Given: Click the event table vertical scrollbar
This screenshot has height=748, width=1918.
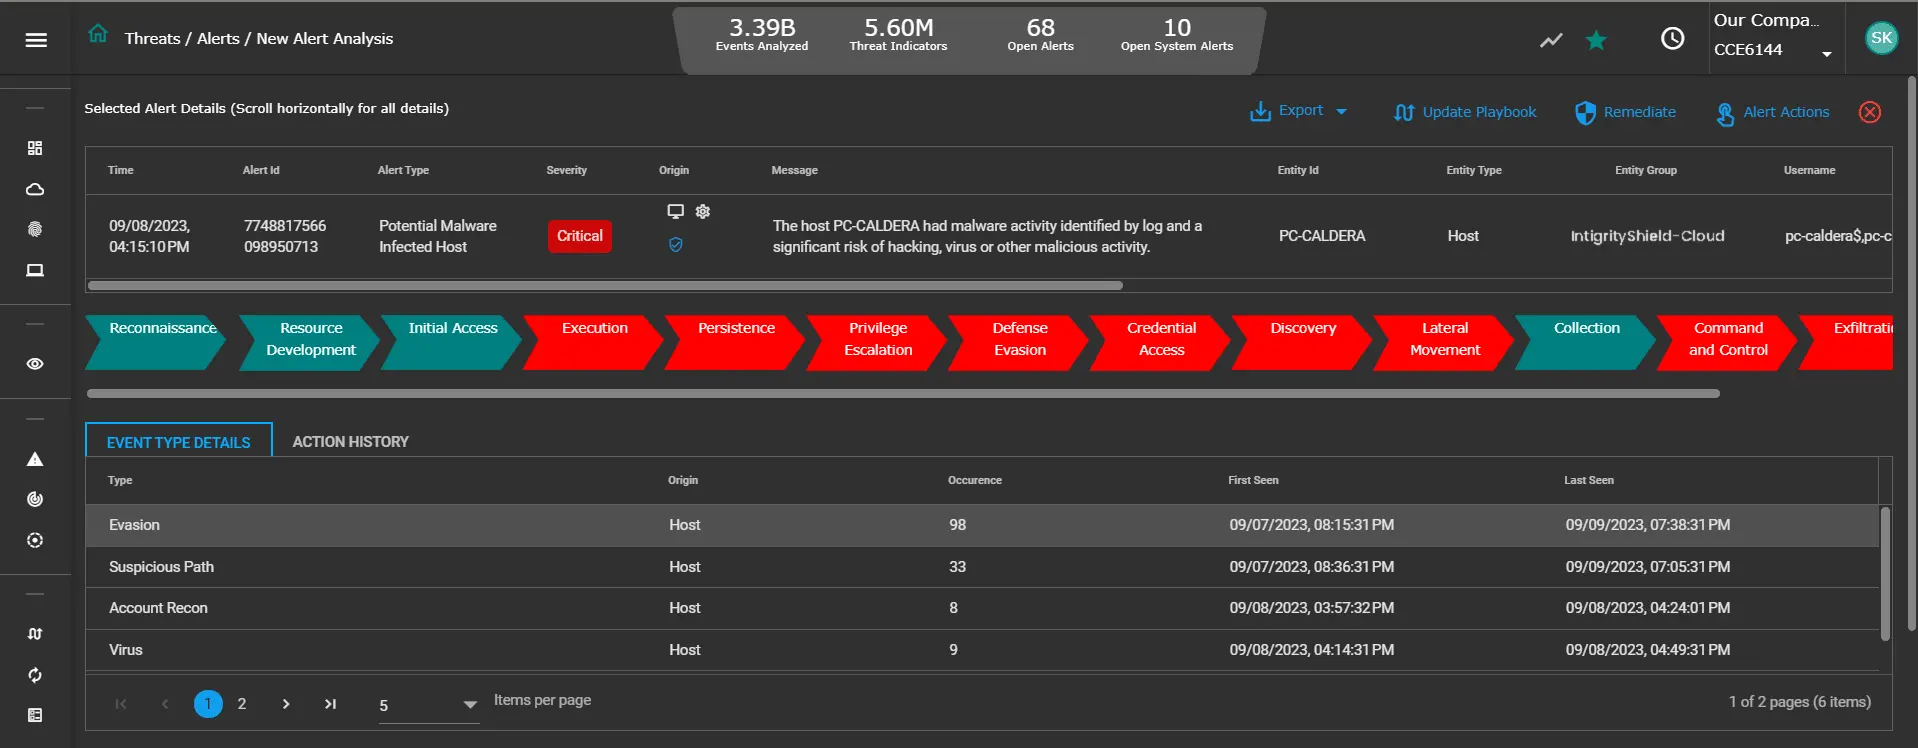Looking at the screenshot, I should point(1885,574).
